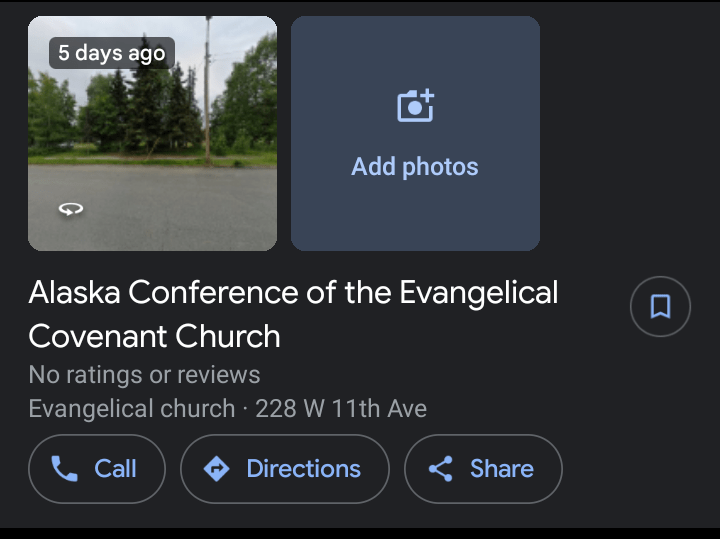720x539 pixels.
Task: Save place with the bookmark icon
Action: (x=660, y=306)
